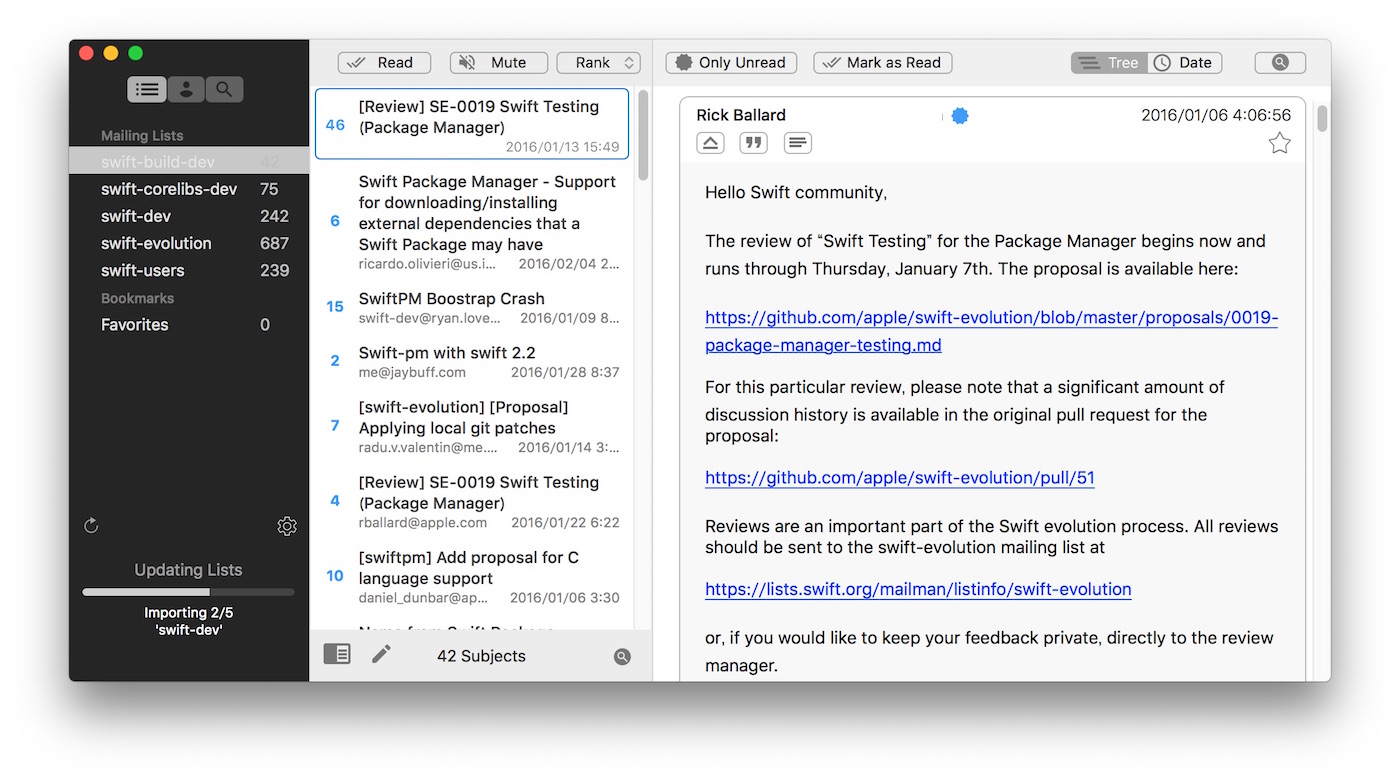Open Add proposal for C language support thread
The width and height of the screenshot is (1400, 780).
pos(472,576)
